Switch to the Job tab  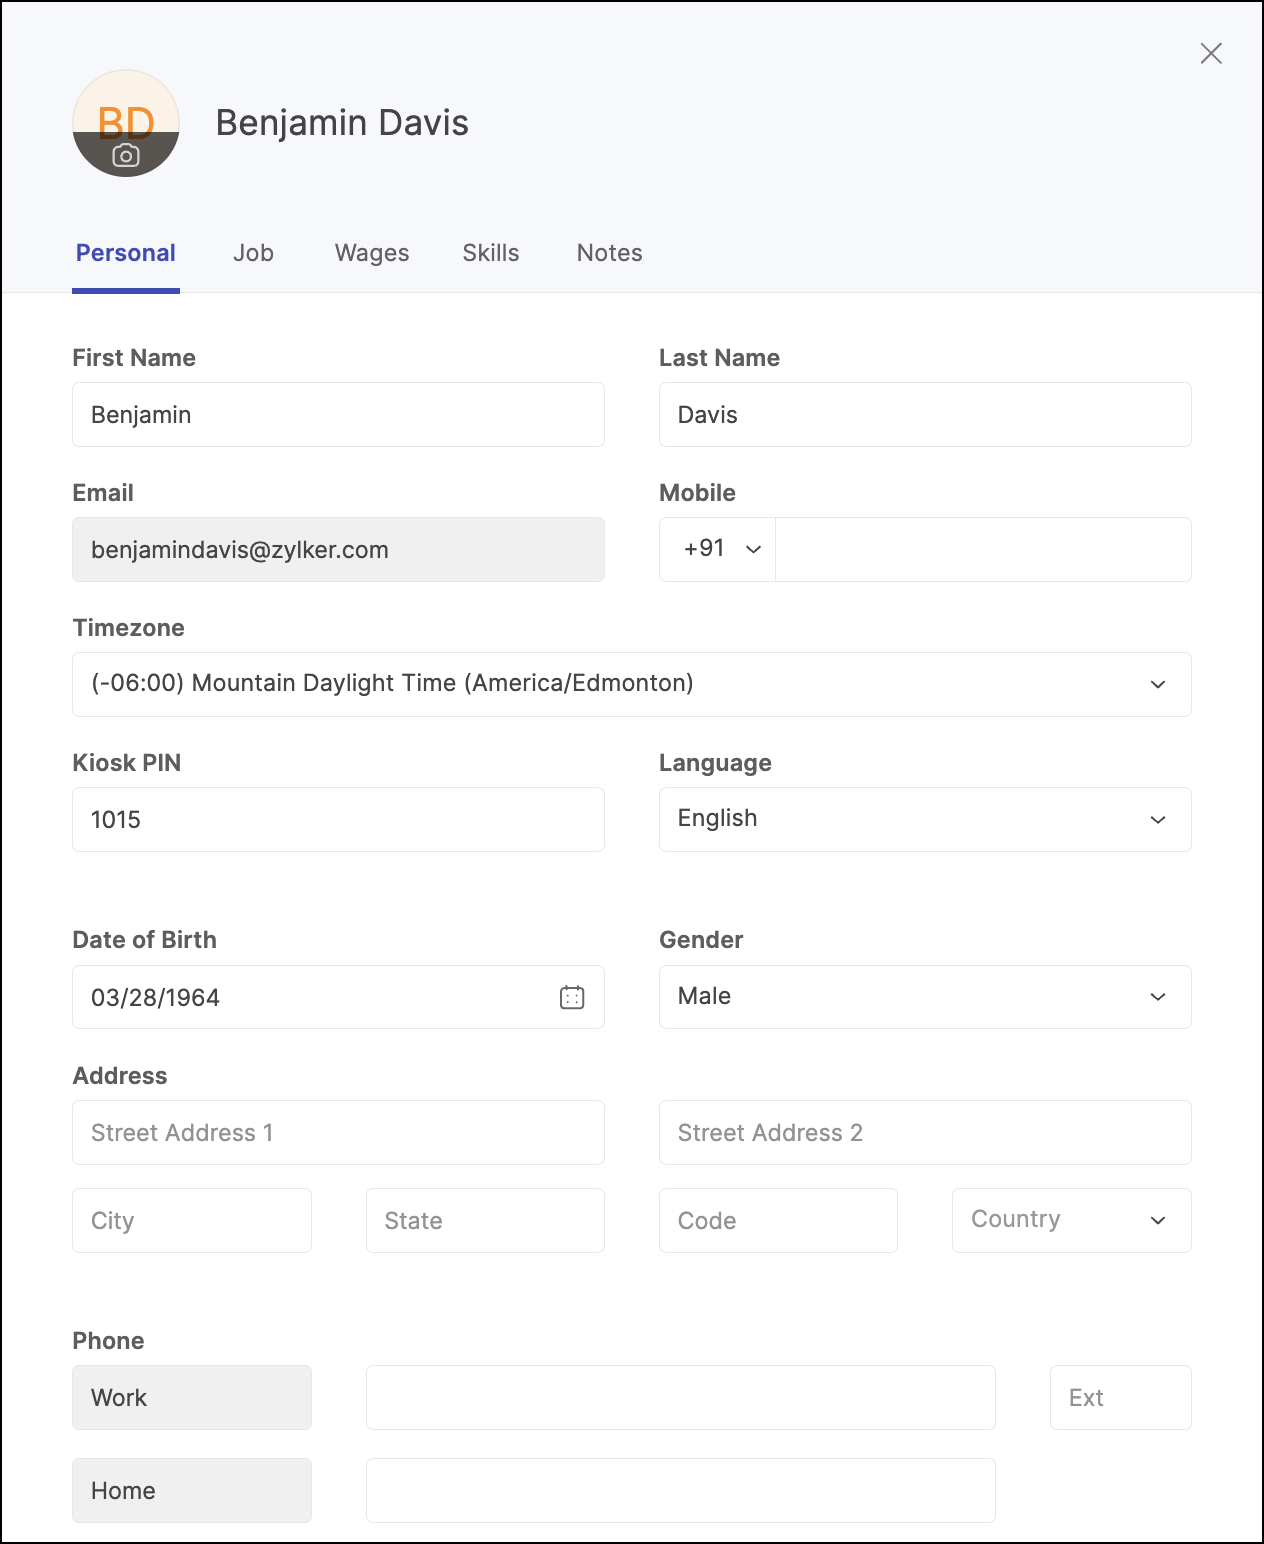point(254,253)
